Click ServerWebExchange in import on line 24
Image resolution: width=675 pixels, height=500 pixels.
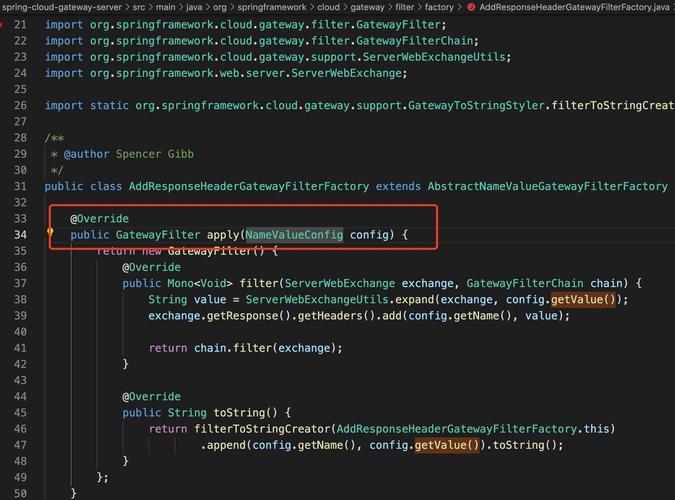pos(347,73)
